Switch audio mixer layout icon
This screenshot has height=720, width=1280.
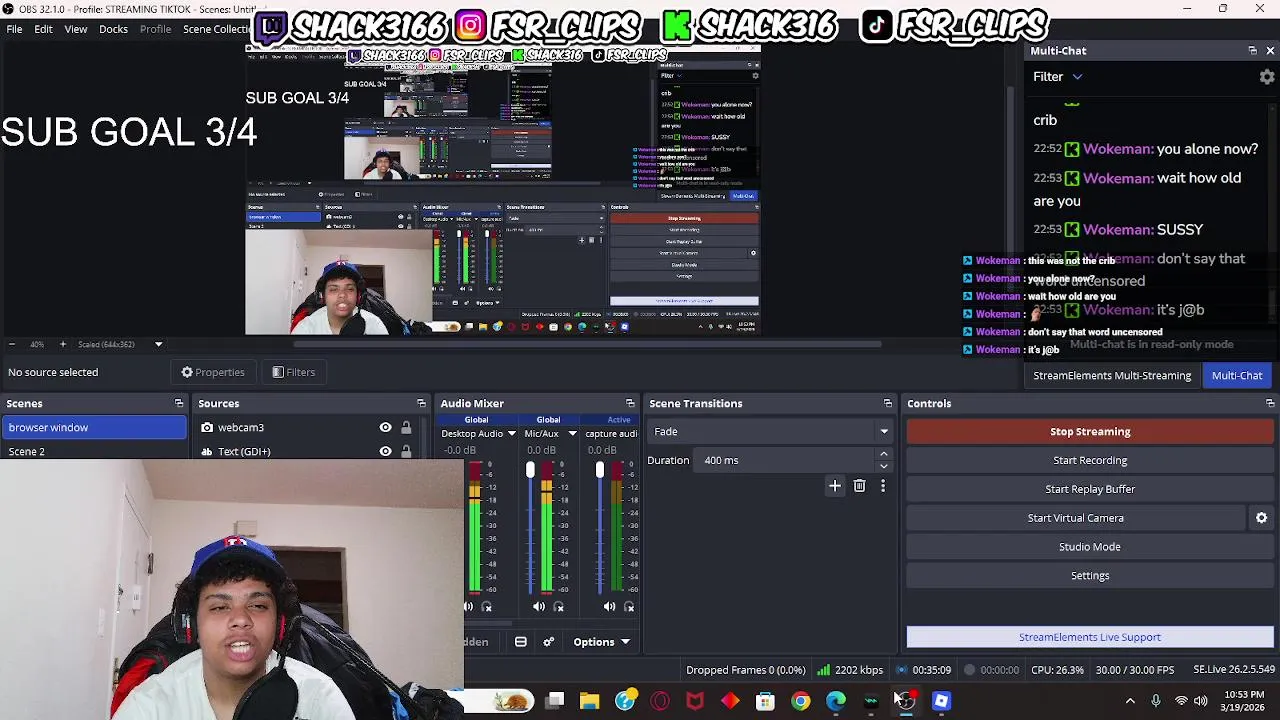tap(521, 642)
